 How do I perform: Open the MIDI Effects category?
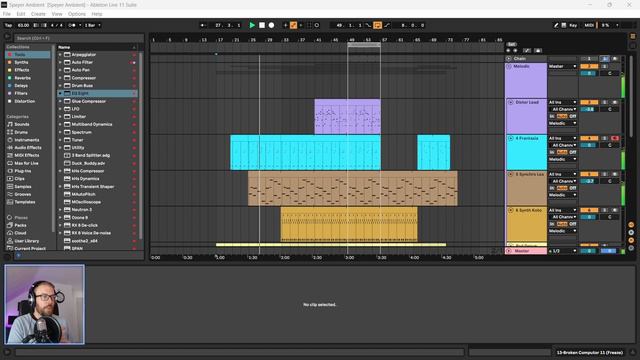coord(27,156)
